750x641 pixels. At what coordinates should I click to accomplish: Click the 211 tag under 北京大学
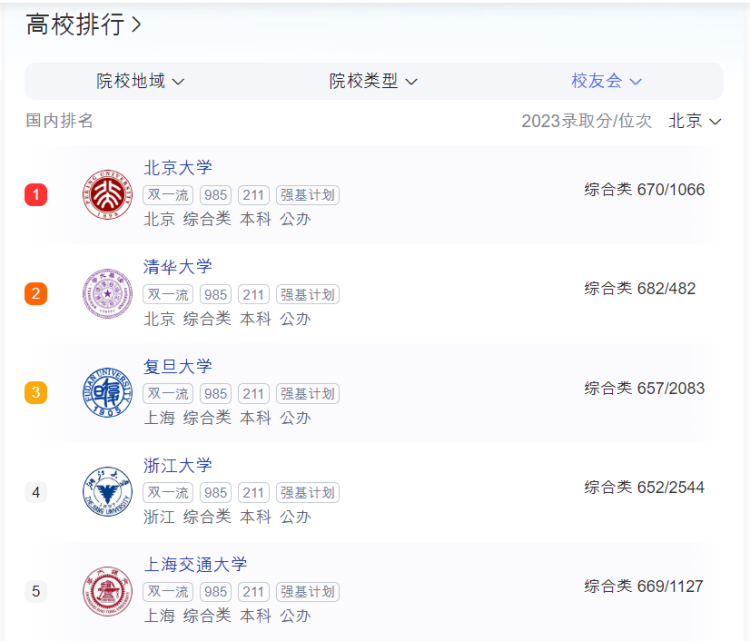(x=254, y=195)
